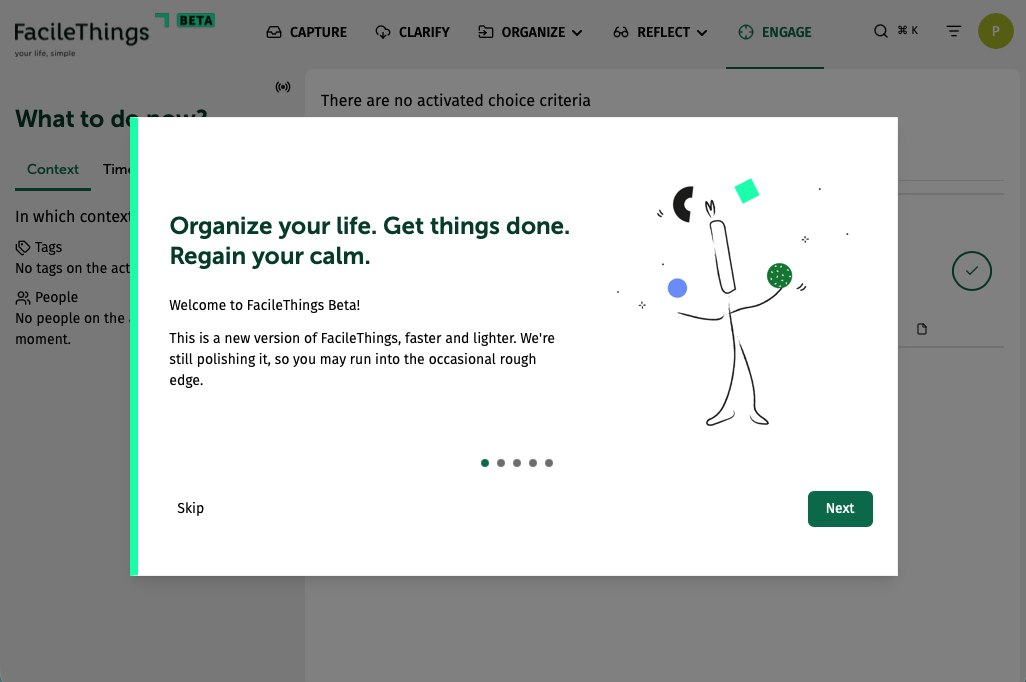Click the FacileThings logo
This screenshot has height=682, width=1026.
click(x=82, y=38)
